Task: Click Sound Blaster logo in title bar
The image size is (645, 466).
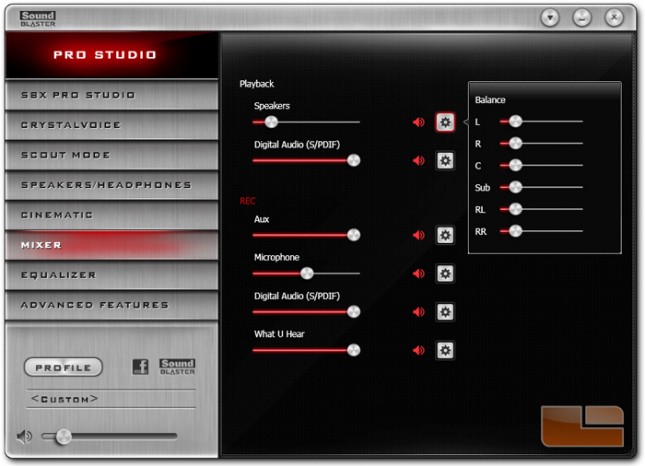Action: click(38, 19)
